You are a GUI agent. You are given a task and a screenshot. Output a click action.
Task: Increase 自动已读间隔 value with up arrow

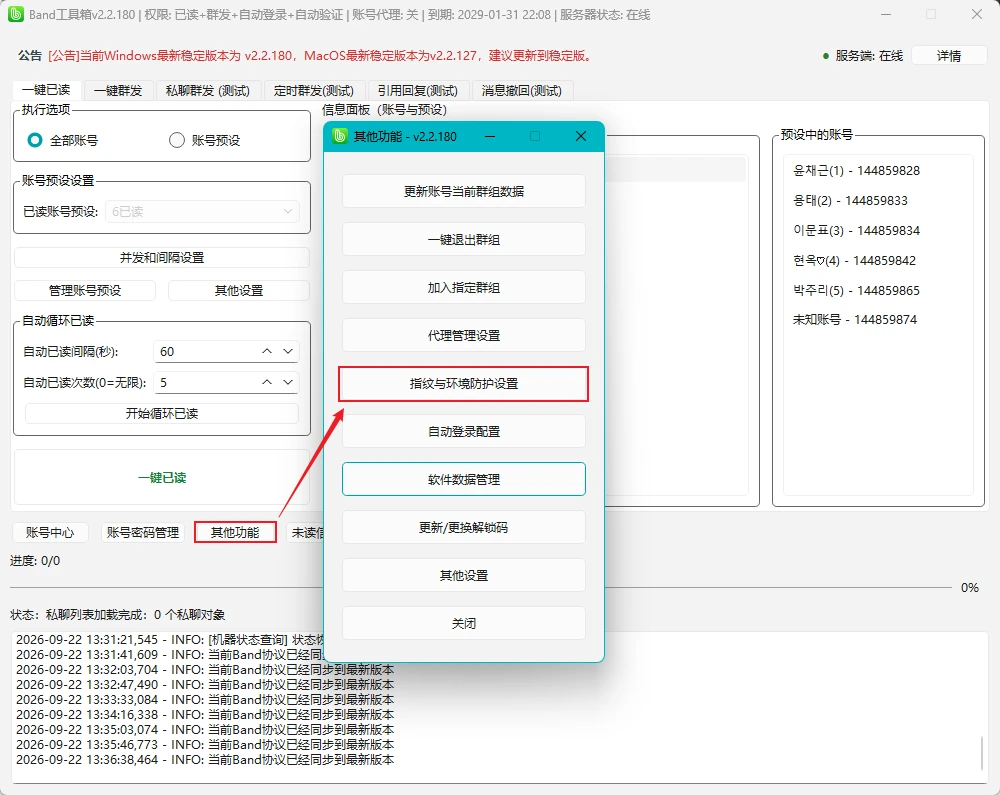coord(267,351)
